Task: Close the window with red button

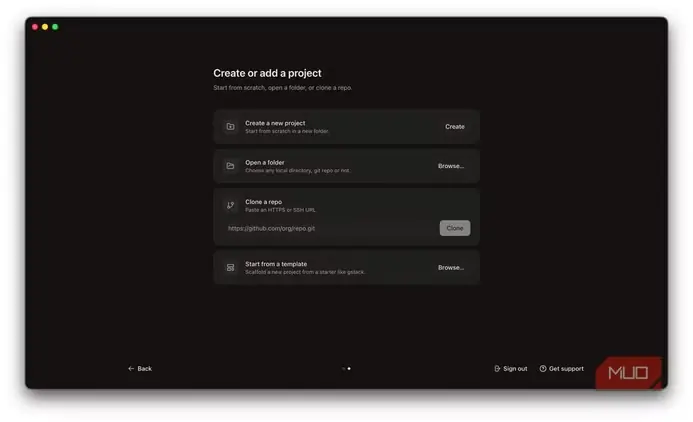Action: [35, 27]
